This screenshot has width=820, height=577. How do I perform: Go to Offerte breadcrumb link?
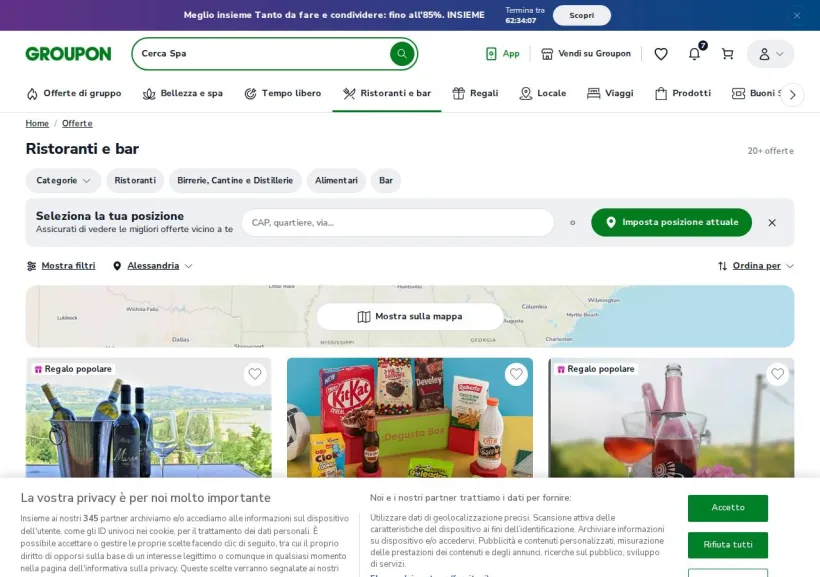(x=77, y=123)
